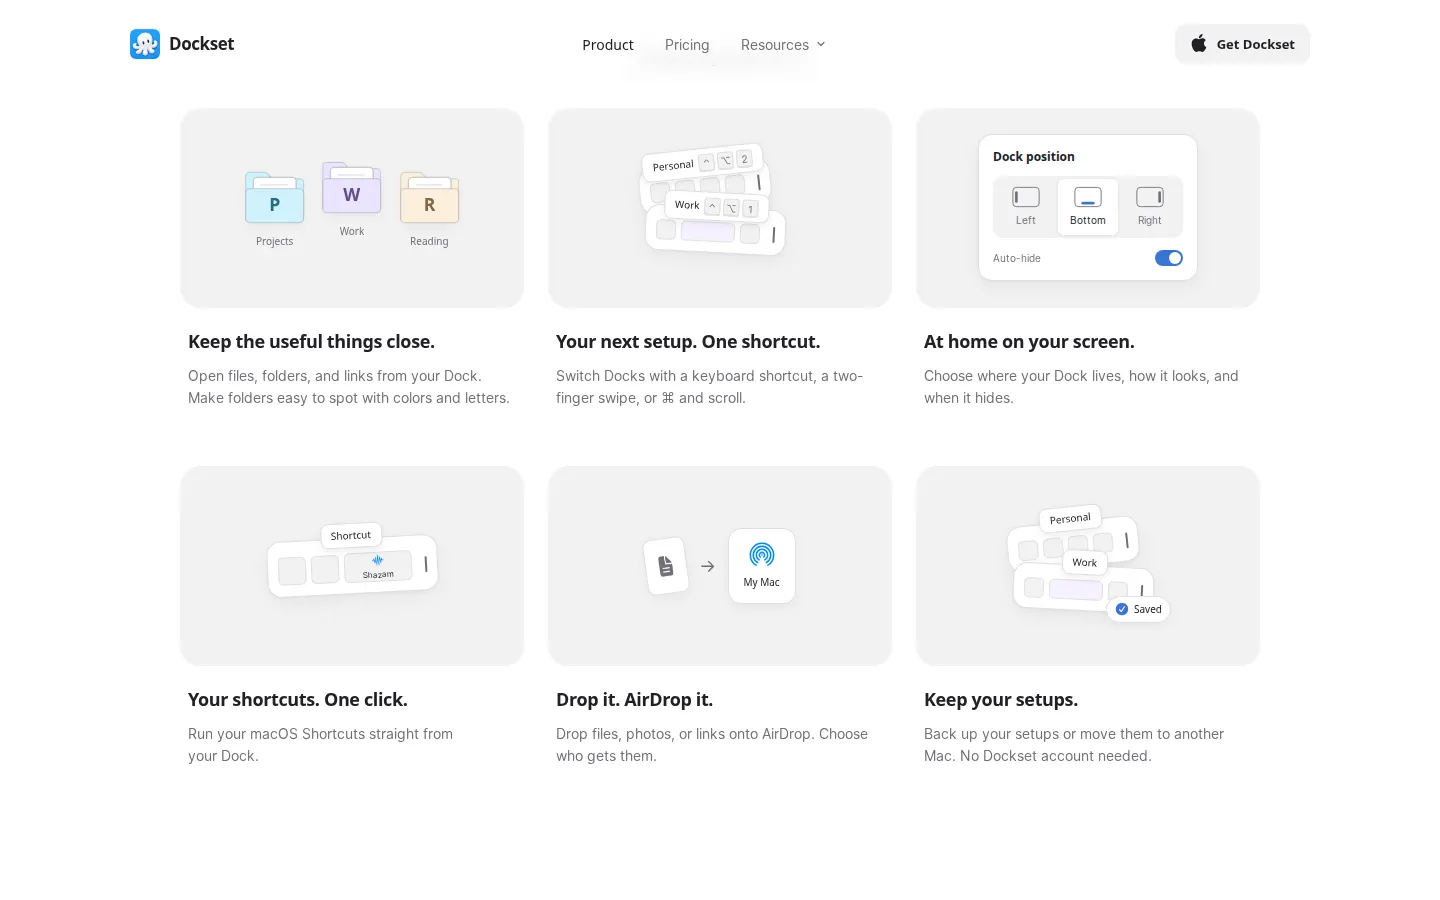The height and width of the screenshot is (900, 1440).
Task: Click the Get Dockset button
Action: pyautogui.click(x=1242, y=44)
